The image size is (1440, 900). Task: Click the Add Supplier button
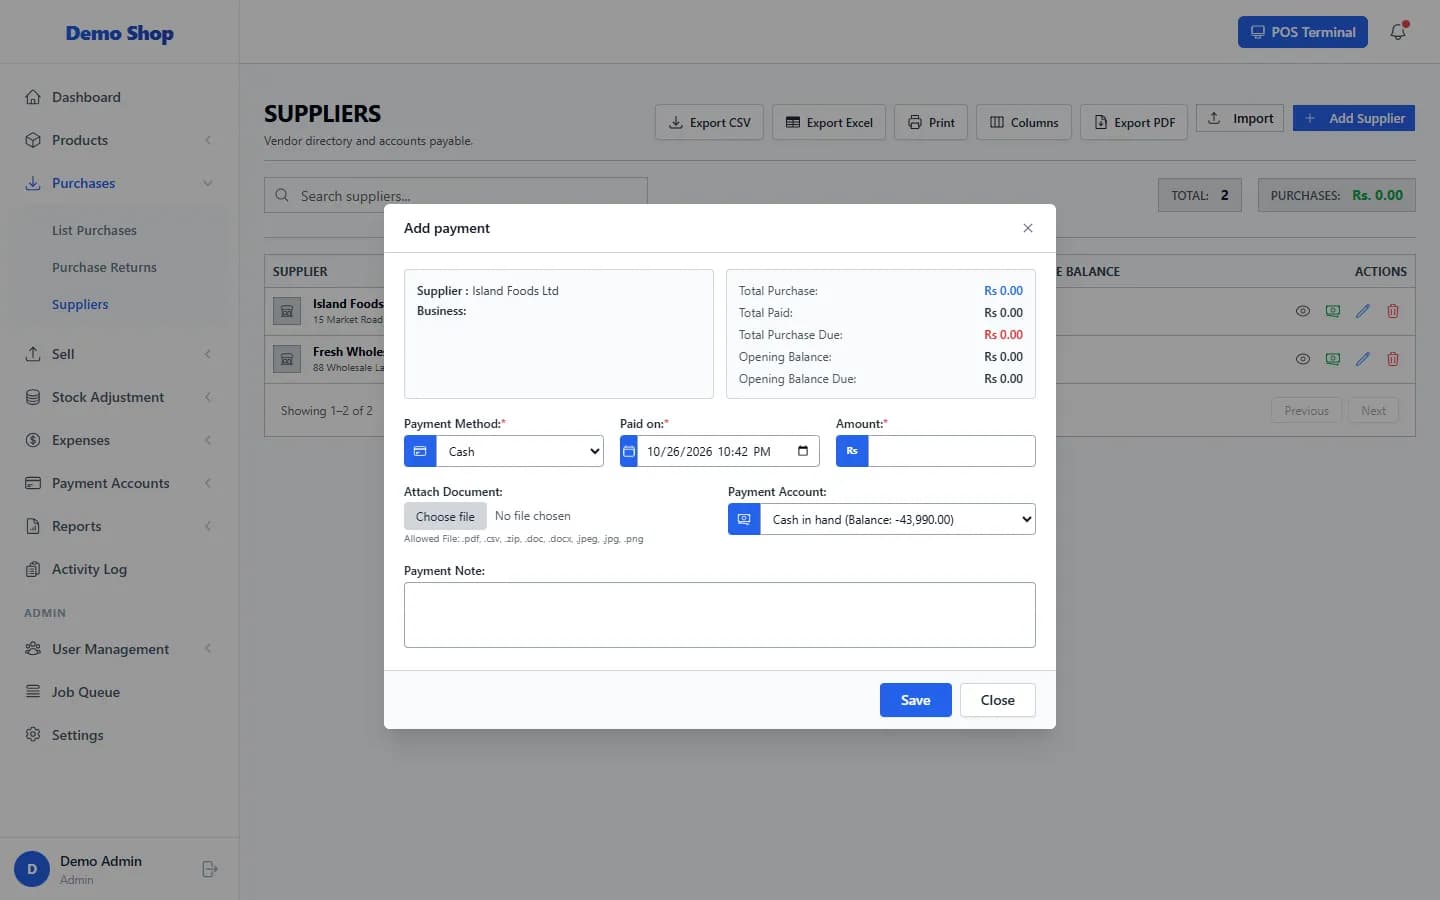[1354, 118]
